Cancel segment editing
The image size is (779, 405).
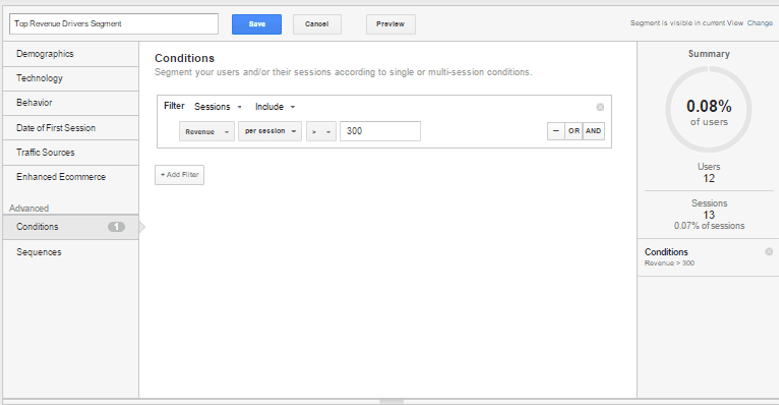point(317,24)
